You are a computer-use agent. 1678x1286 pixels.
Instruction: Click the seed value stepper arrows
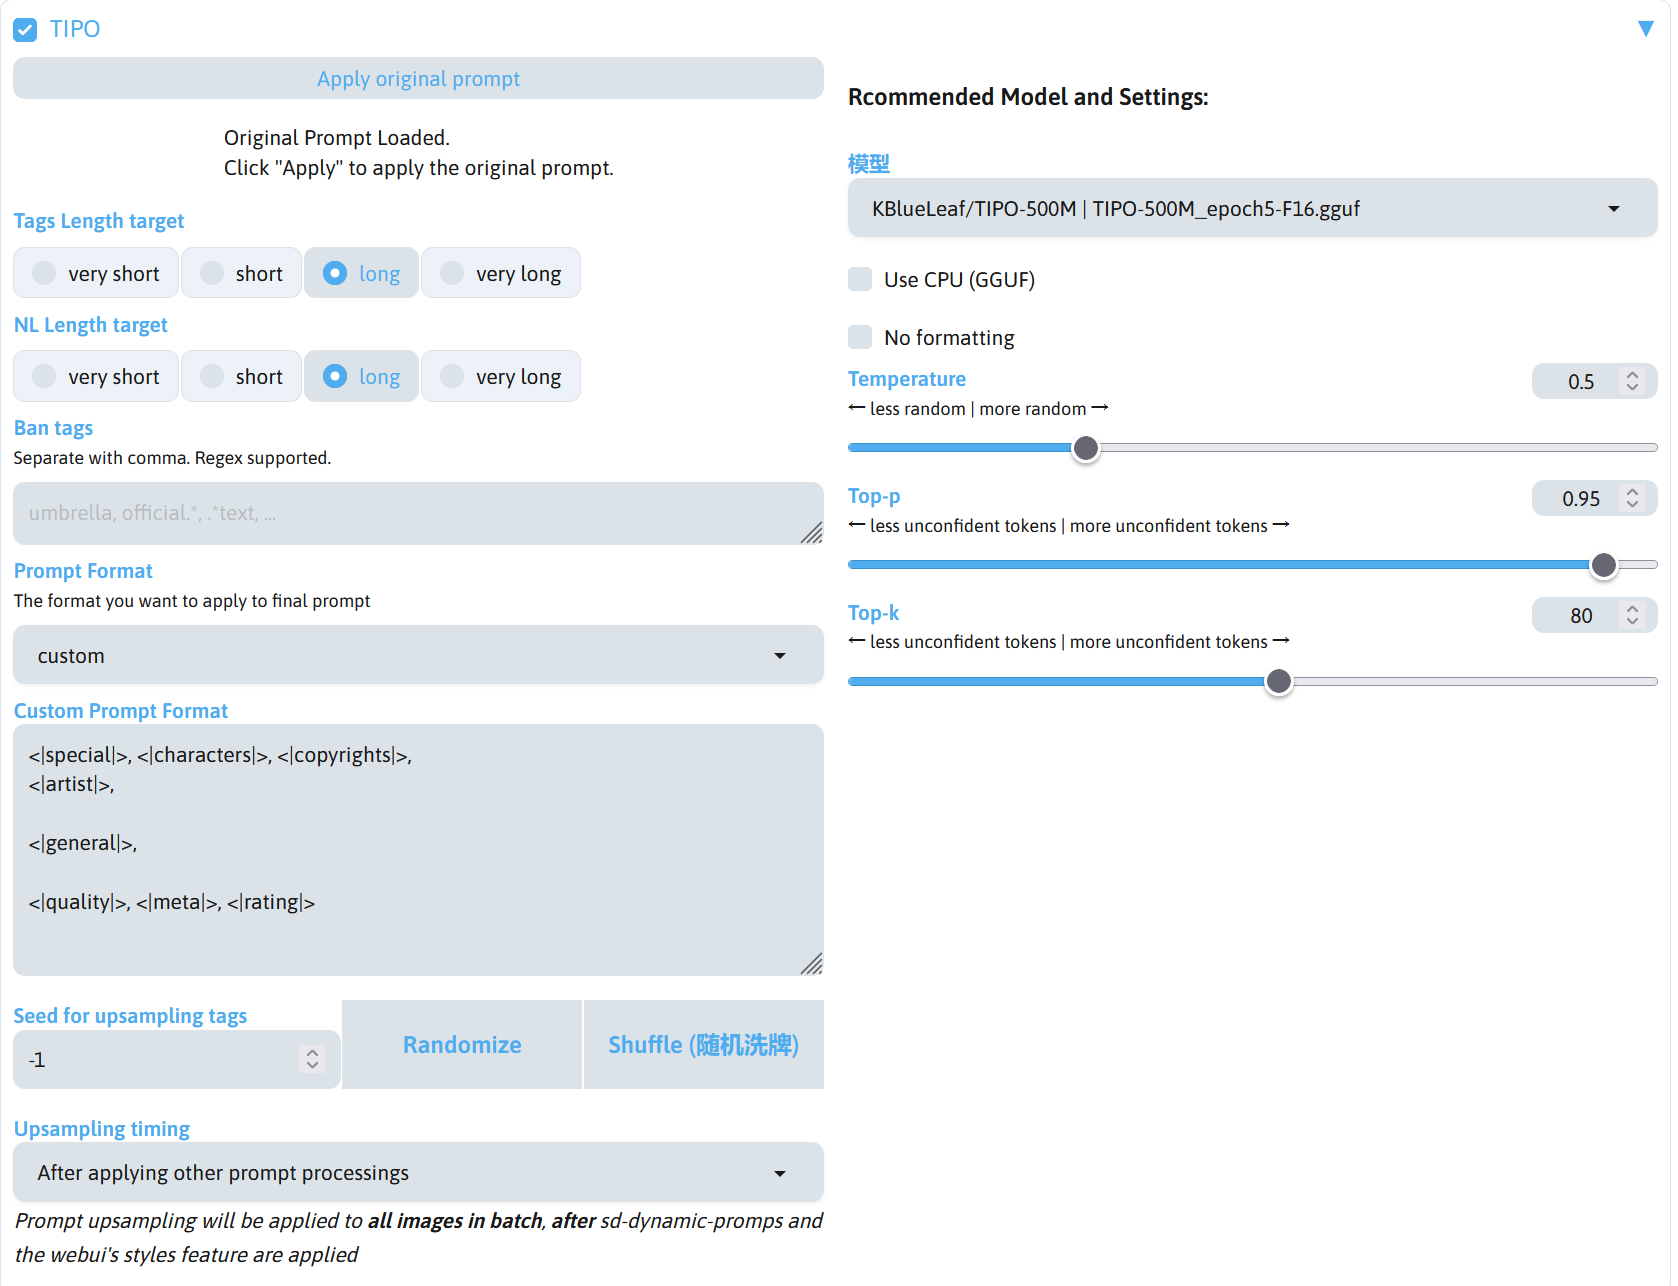313,1059
